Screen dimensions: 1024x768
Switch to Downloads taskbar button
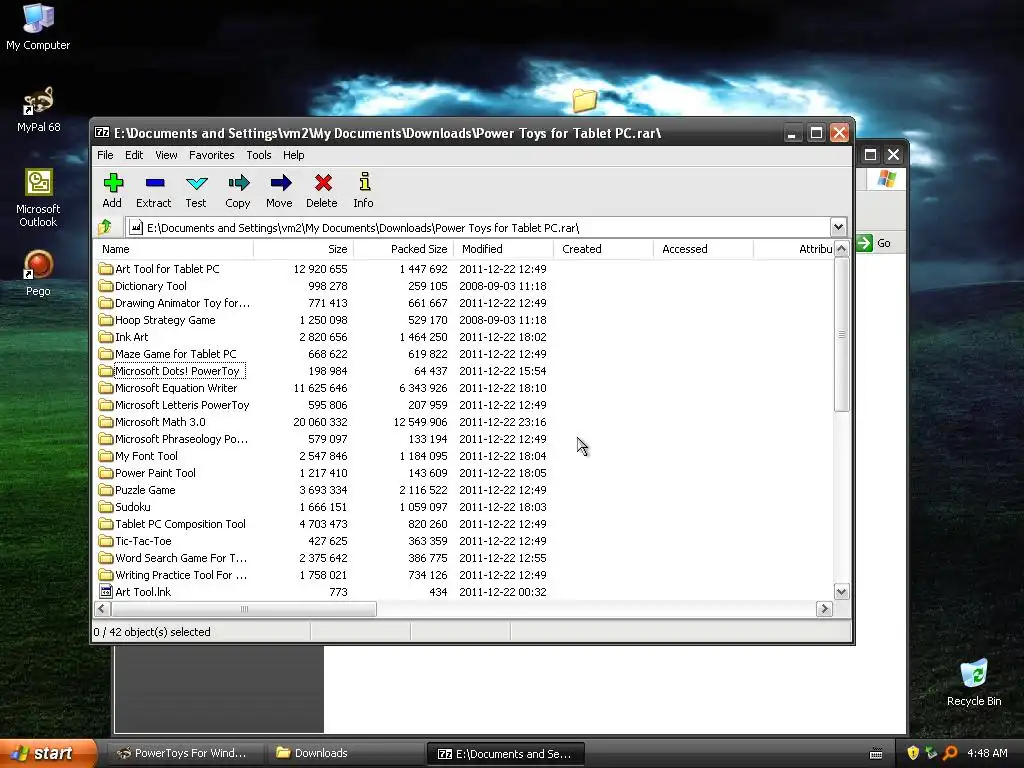pos(345,753)
